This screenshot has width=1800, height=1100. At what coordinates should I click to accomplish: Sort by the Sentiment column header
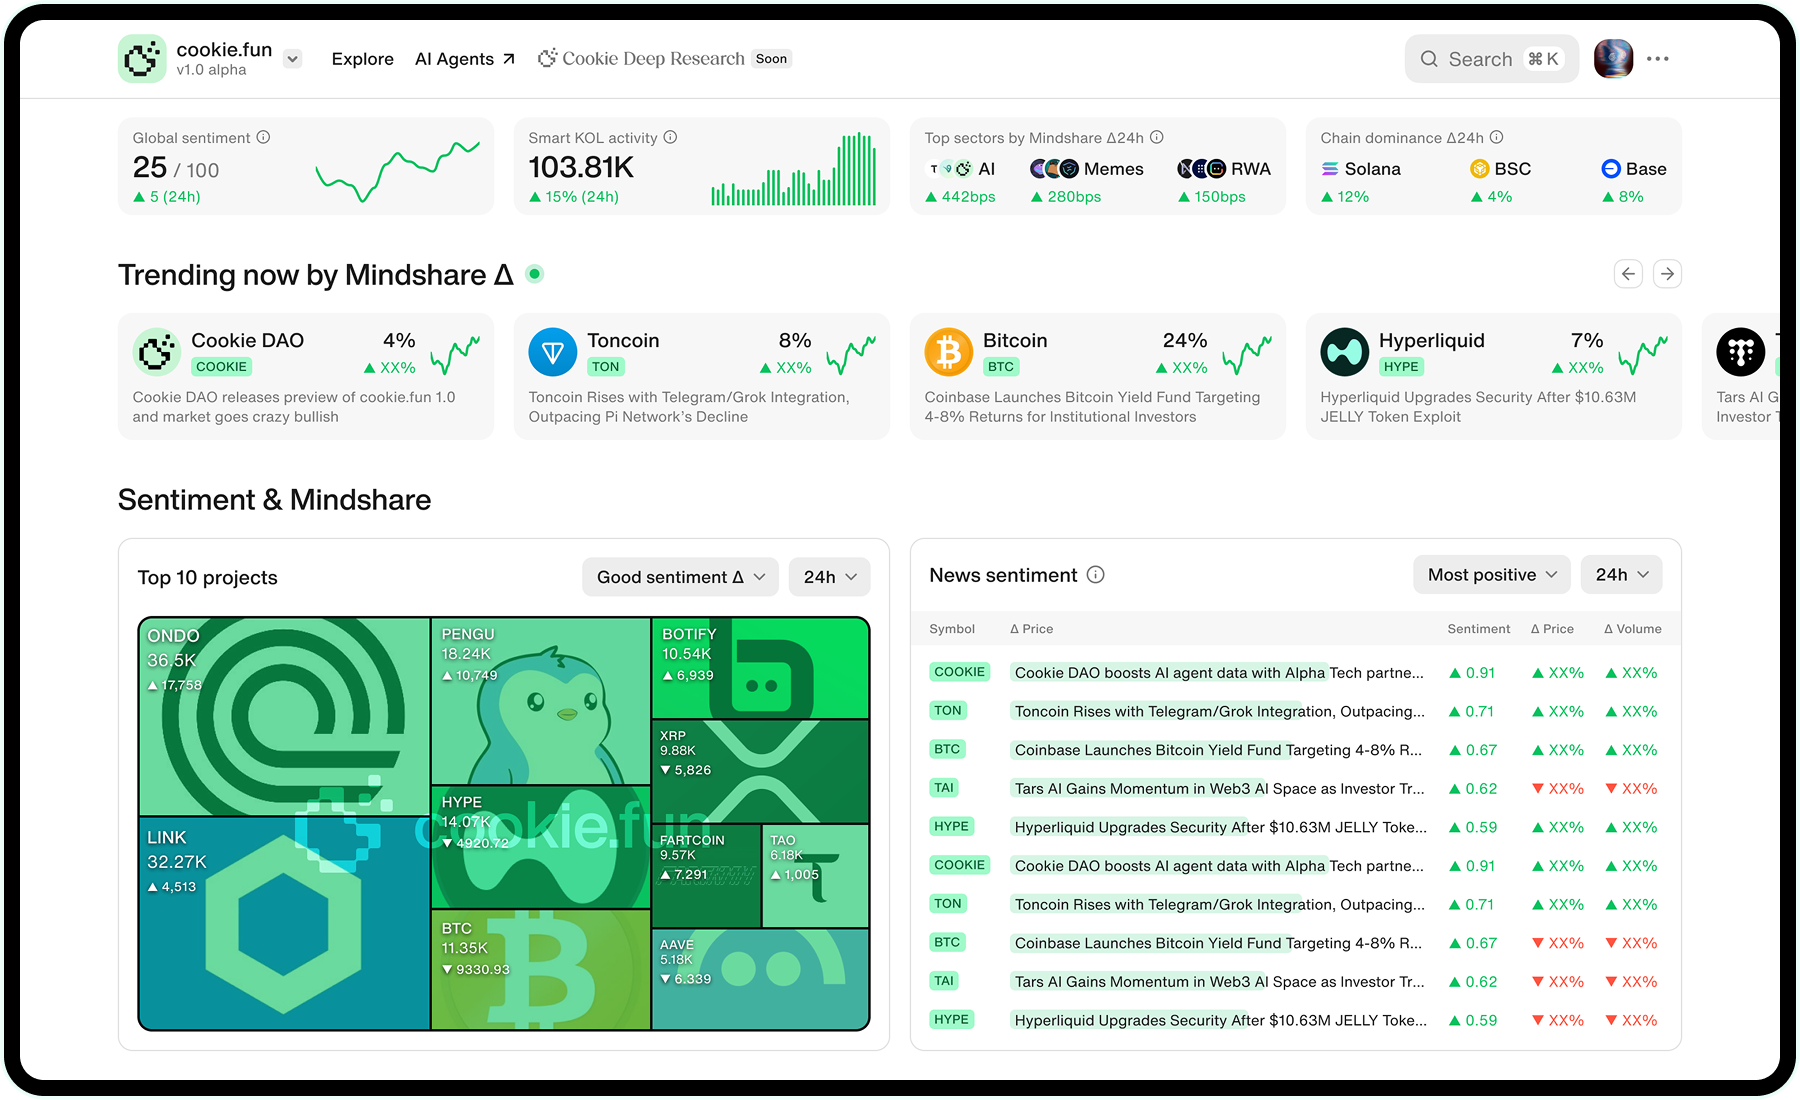[1478, 629]
